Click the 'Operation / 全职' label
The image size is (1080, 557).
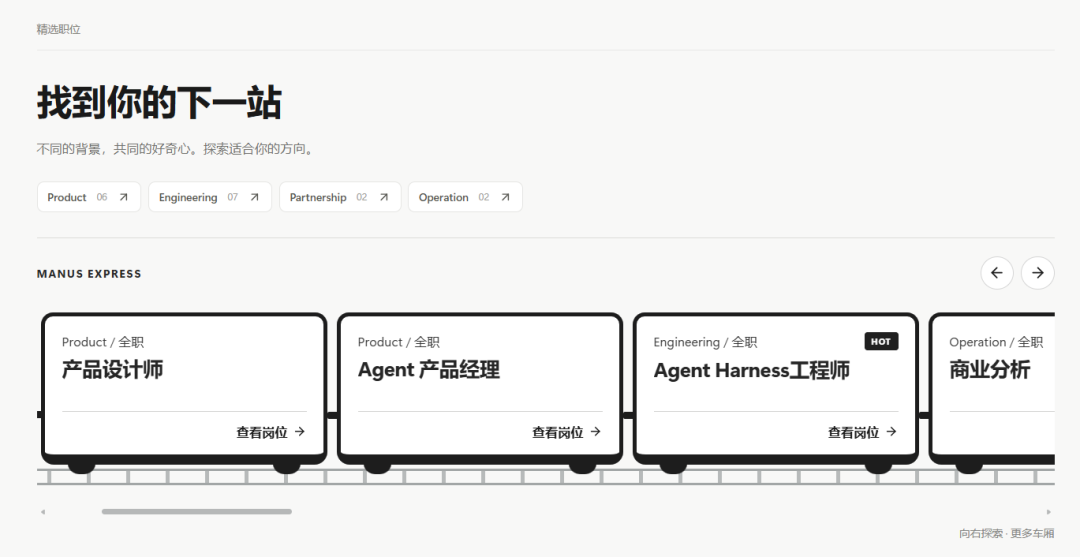coord(996,341)
